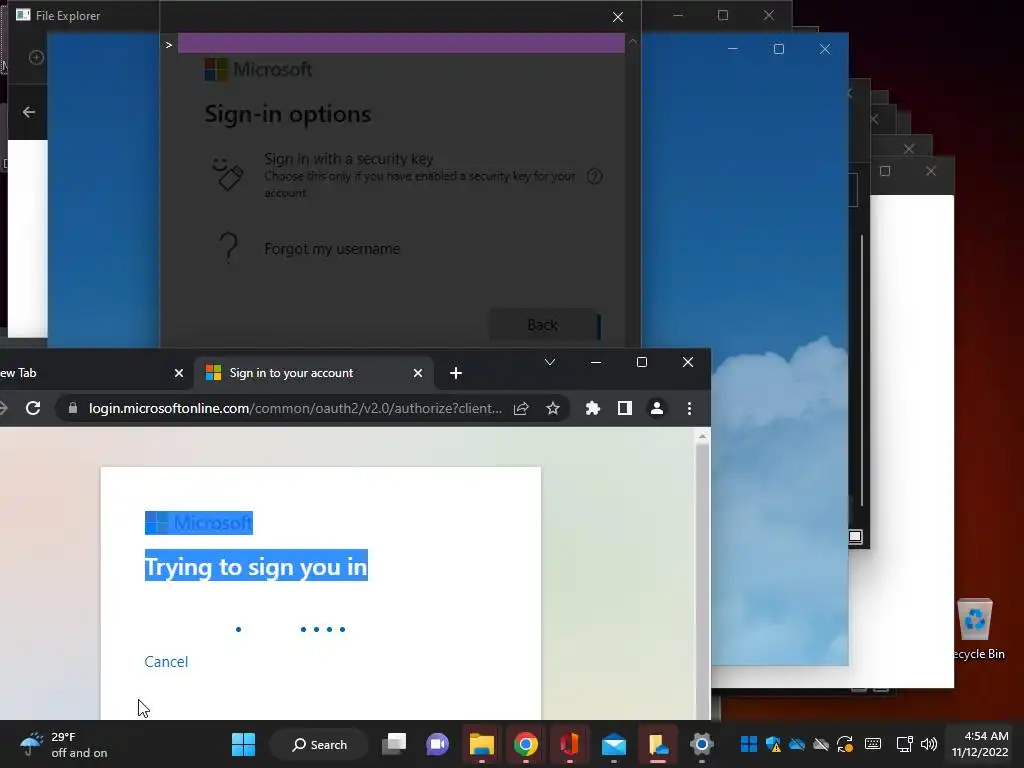
Task: Click the security key help question icon
Action: [594, 176]
